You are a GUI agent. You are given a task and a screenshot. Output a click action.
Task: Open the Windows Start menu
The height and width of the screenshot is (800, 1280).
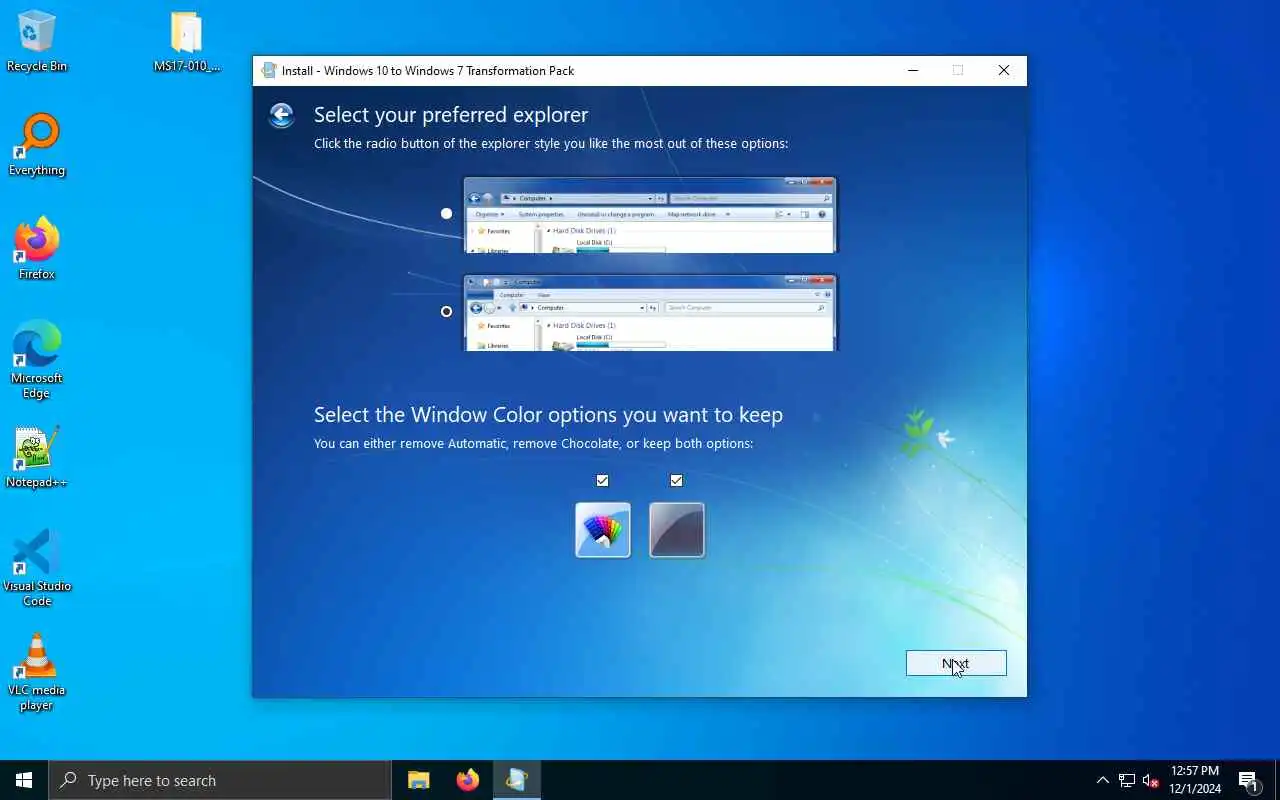pos(24,780)
